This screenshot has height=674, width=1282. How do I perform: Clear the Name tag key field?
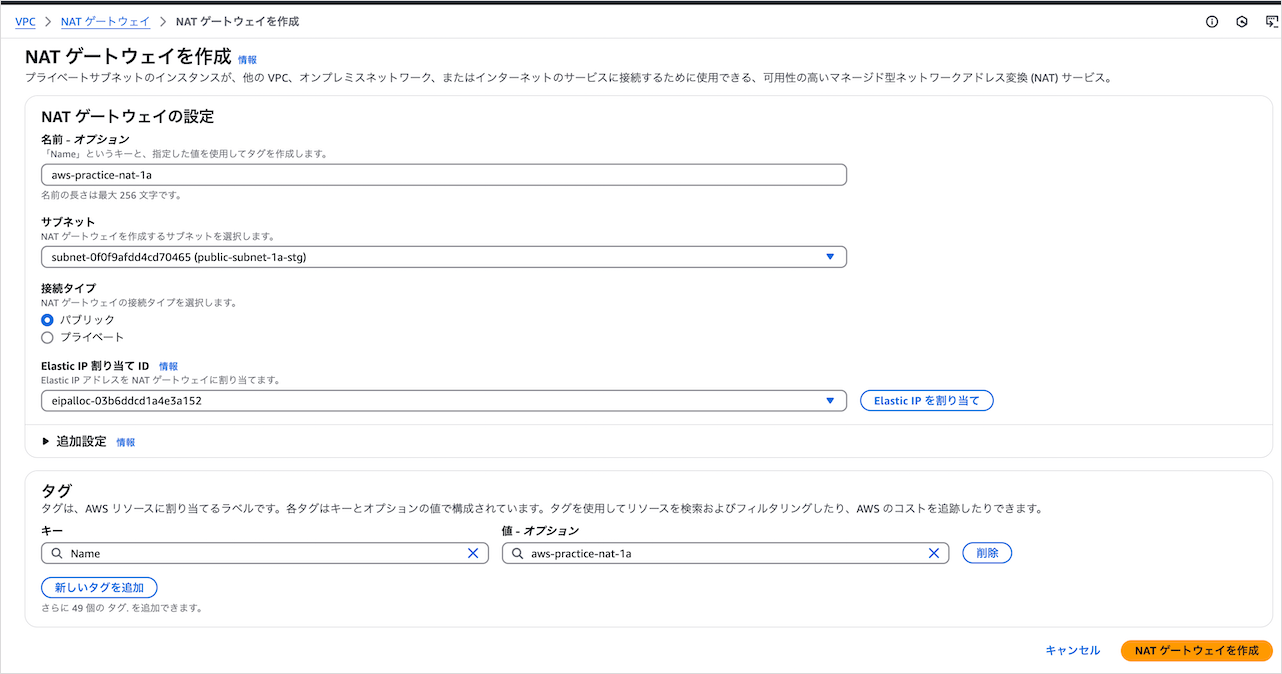coord(473,553)
